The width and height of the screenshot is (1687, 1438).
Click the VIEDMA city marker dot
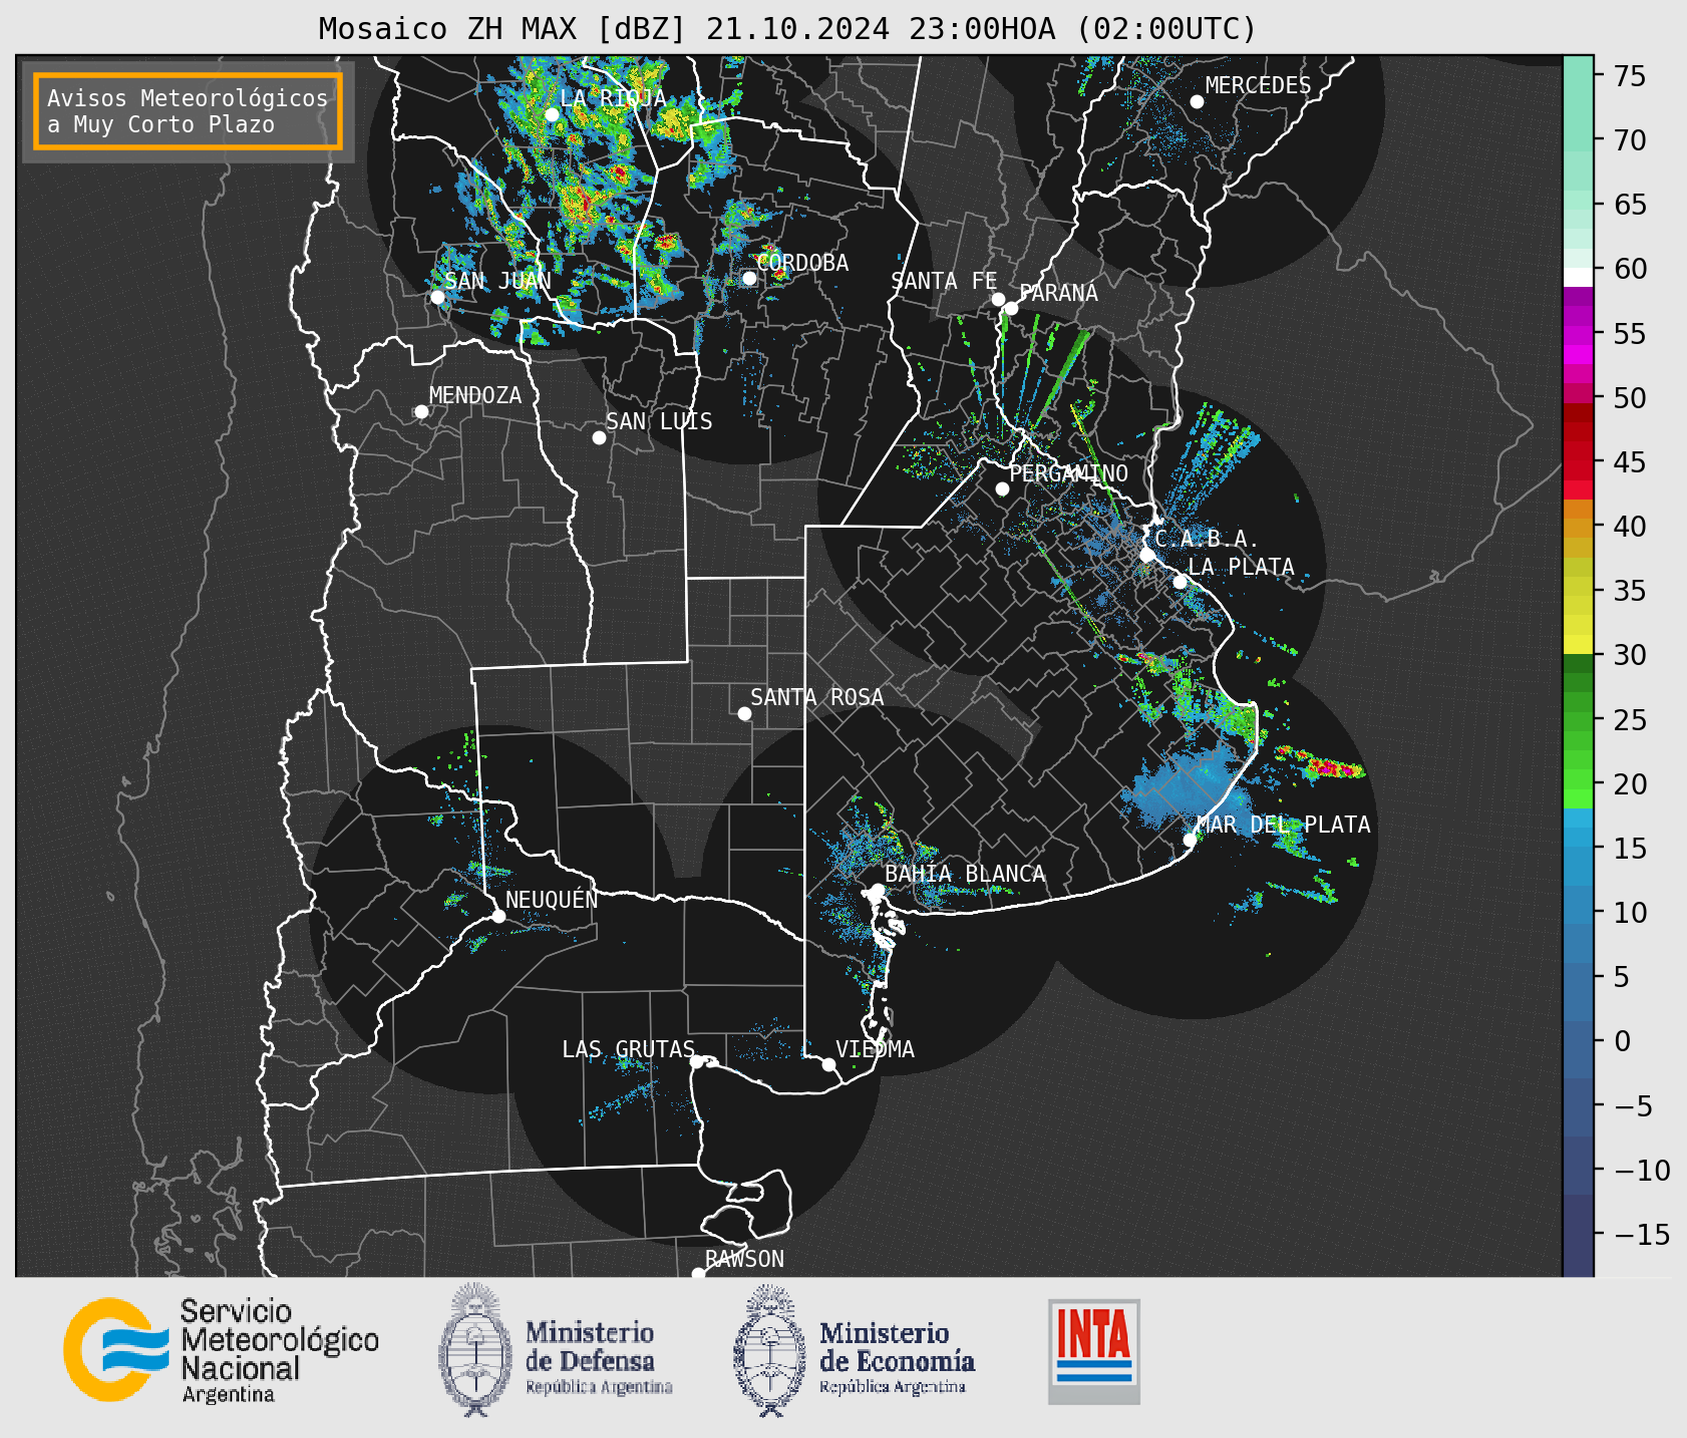(829, 1064)
